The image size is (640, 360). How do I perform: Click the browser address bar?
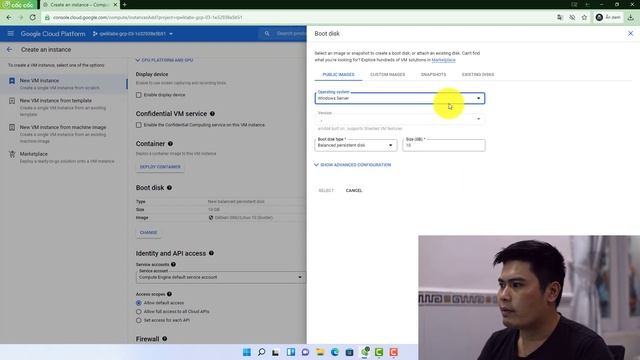click(x=298, y=18)
